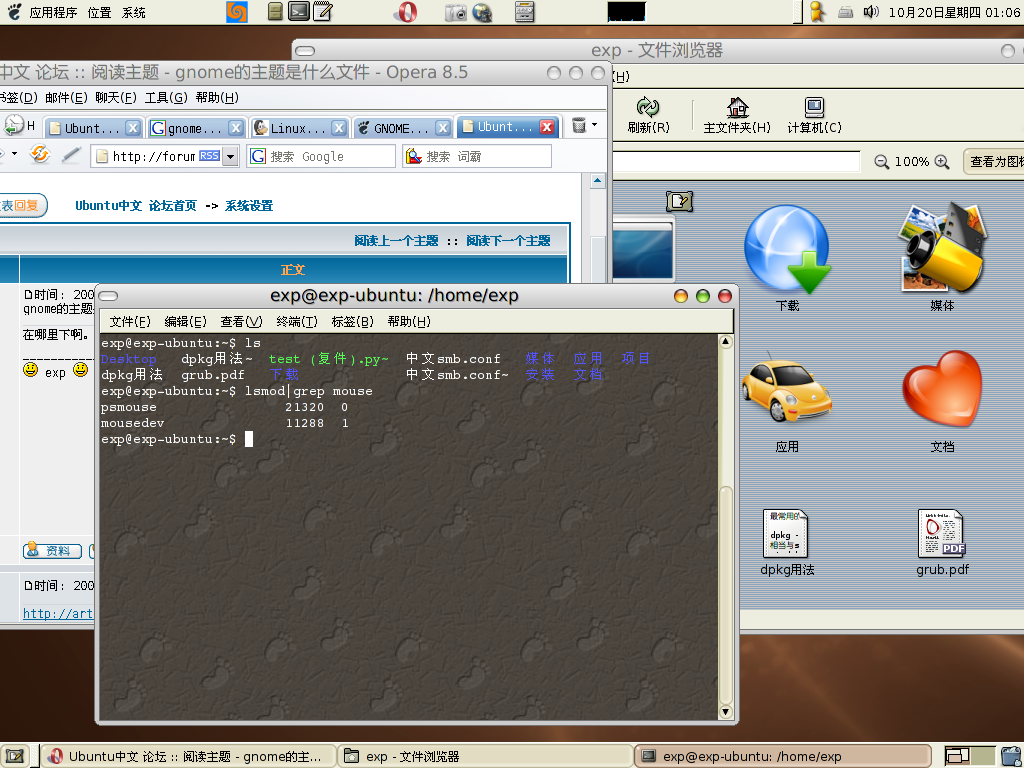The image size is (1024, 768).
Task: Switch to the gnome... Opera tab
Action: point(196,127)
